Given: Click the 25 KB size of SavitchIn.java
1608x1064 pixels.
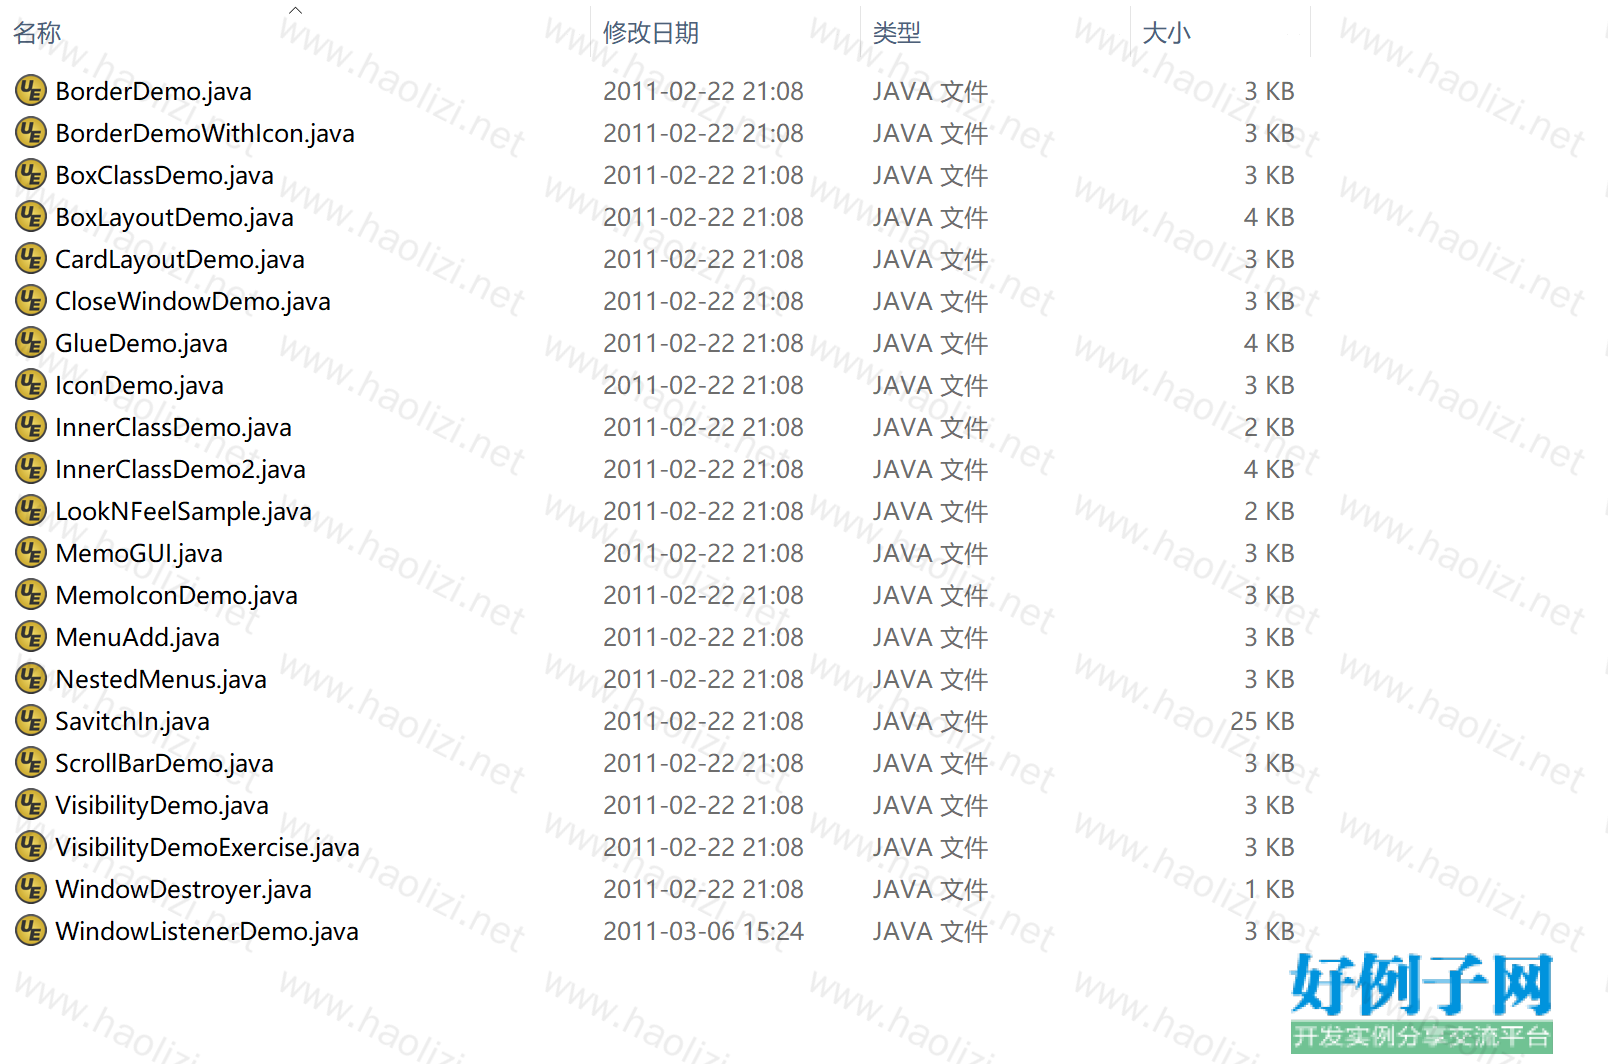Looking at the screenshot, I should pos(1262,721).
